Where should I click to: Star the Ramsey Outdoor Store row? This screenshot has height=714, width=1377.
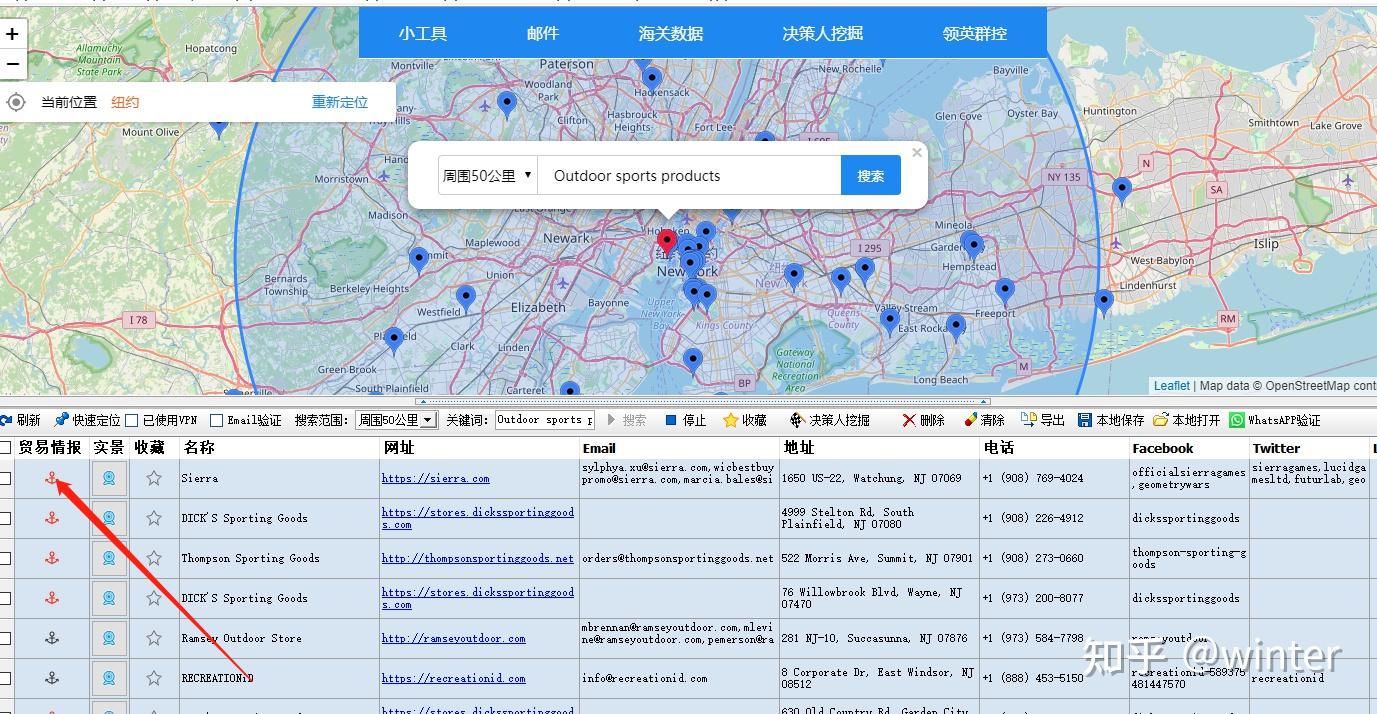click(x=154, y=638)
